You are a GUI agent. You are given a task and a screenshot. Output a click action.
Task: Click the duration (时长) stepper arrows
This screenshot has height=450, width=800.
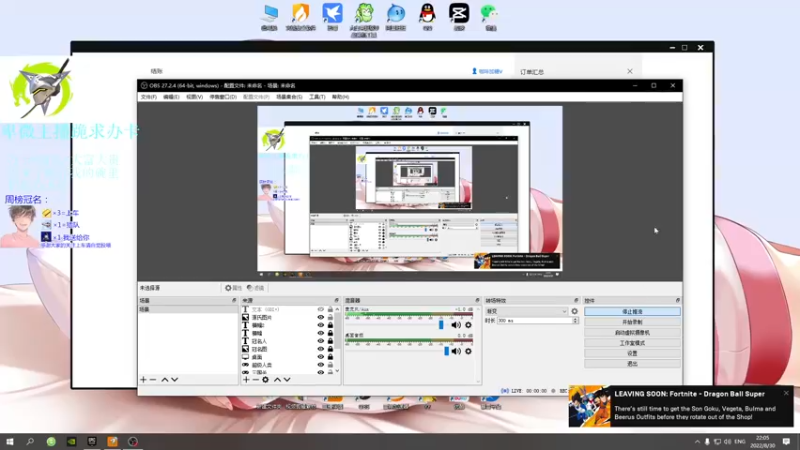pos(576,320)
